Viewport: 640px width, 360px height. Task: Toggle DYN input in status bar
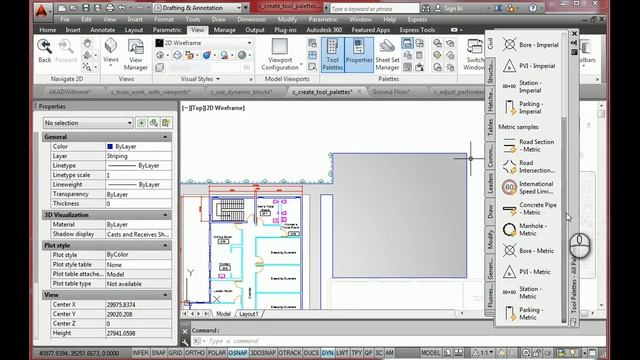327,352
